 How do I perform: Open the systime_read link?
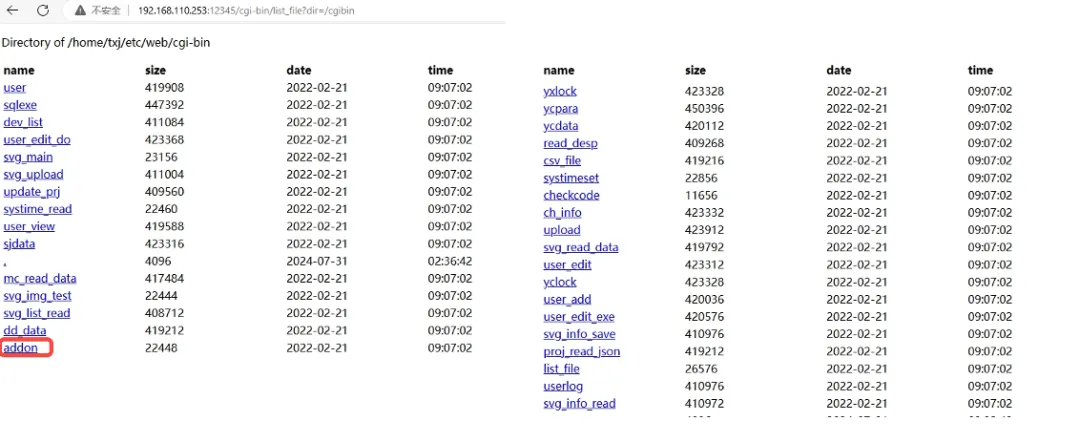click(x=38, y=209)
